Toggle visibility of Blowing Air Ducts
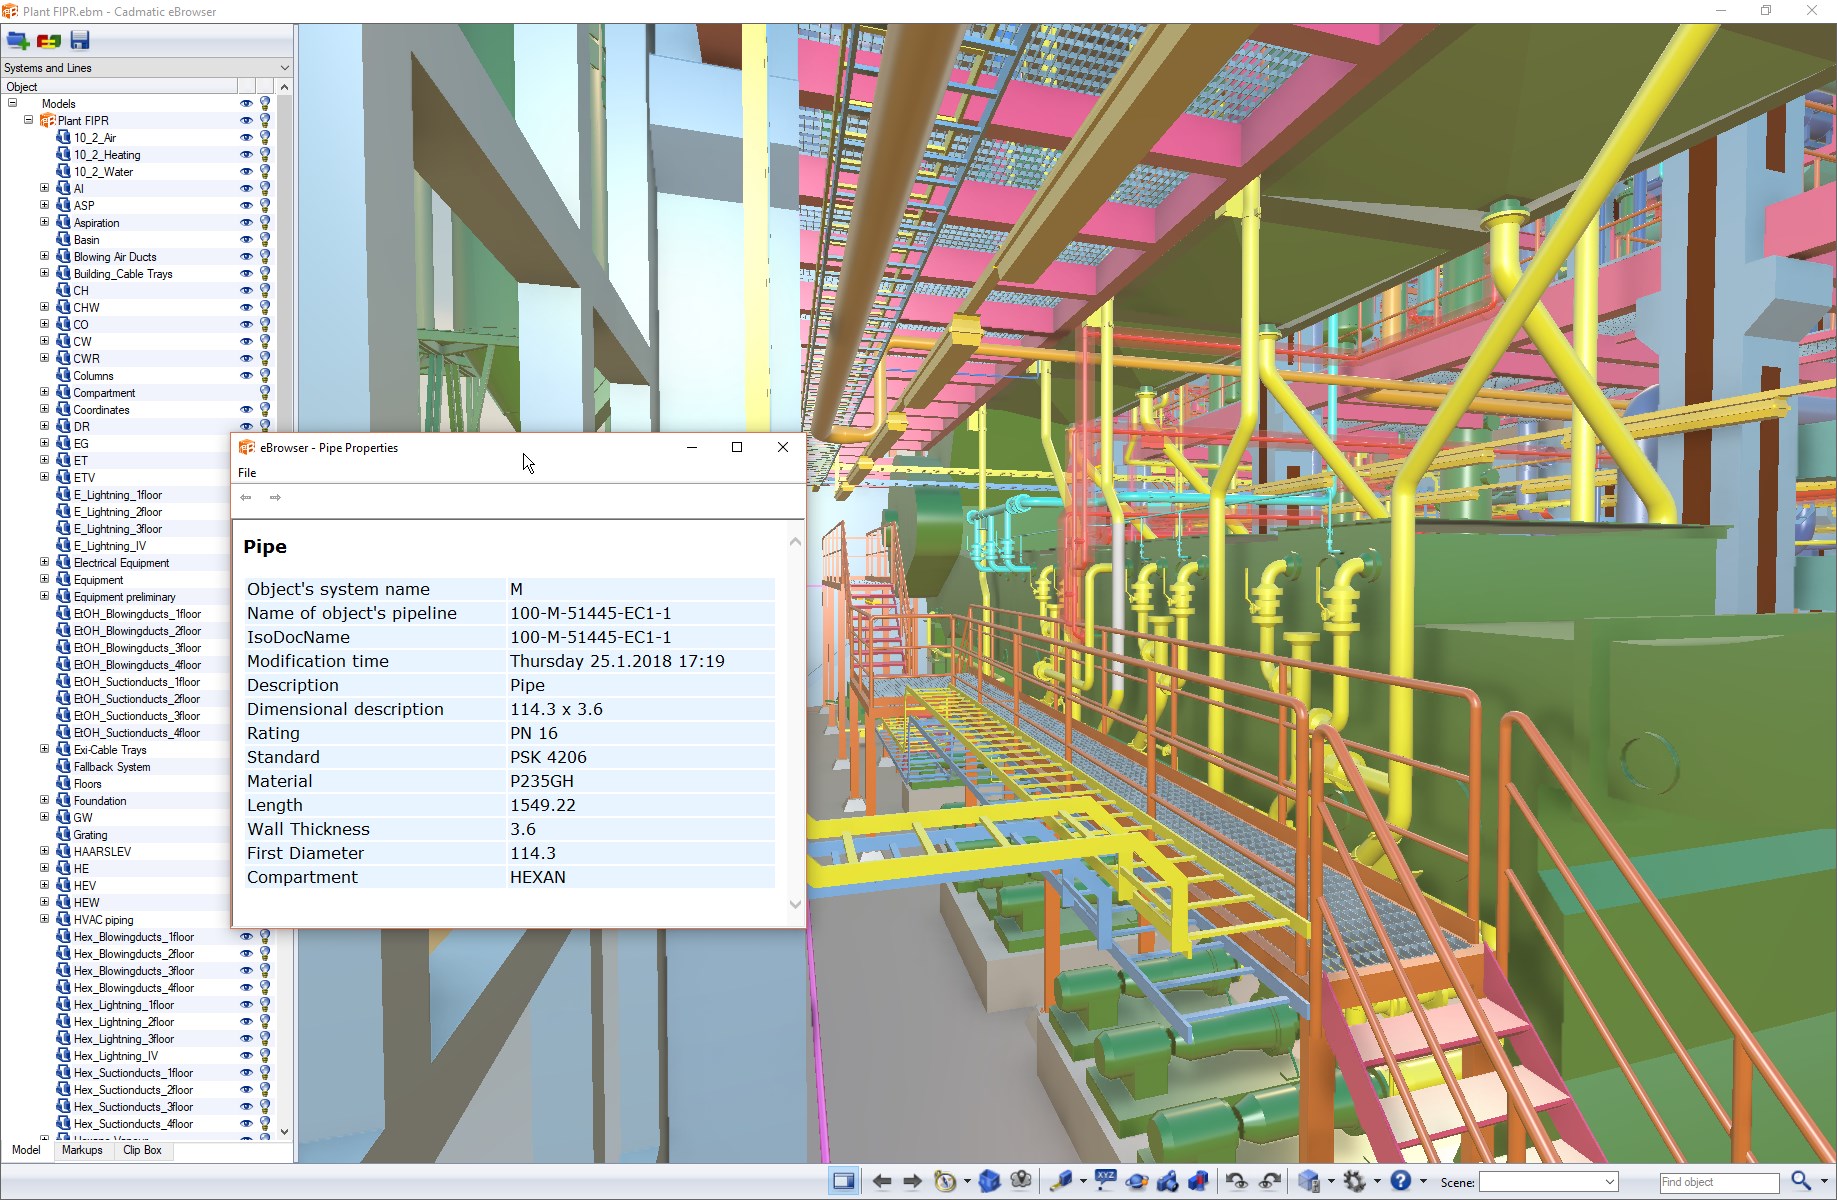Image resolution: width=1837 pixels, height=1200 pixels. click(246, 256)
